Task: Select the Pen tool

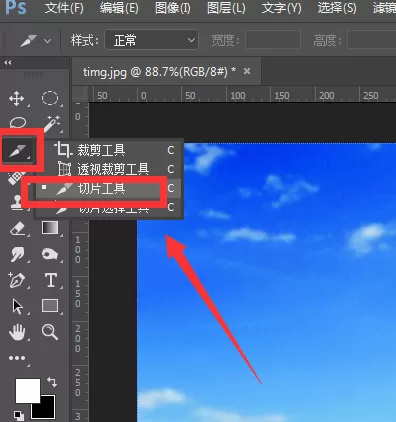Action: pos(17,280)
